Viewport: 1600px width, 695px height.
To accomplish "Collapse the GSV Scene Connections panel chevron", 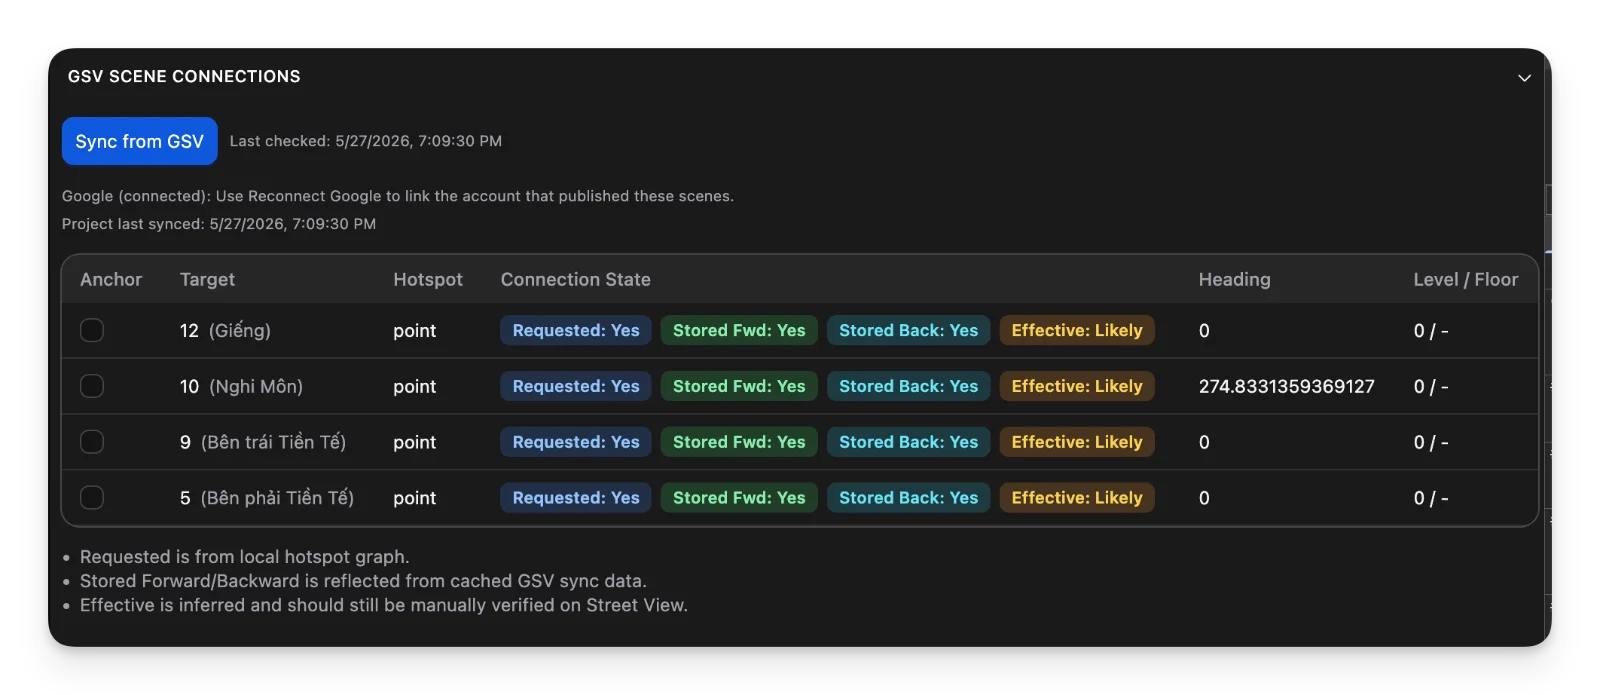I will 1524,78.
